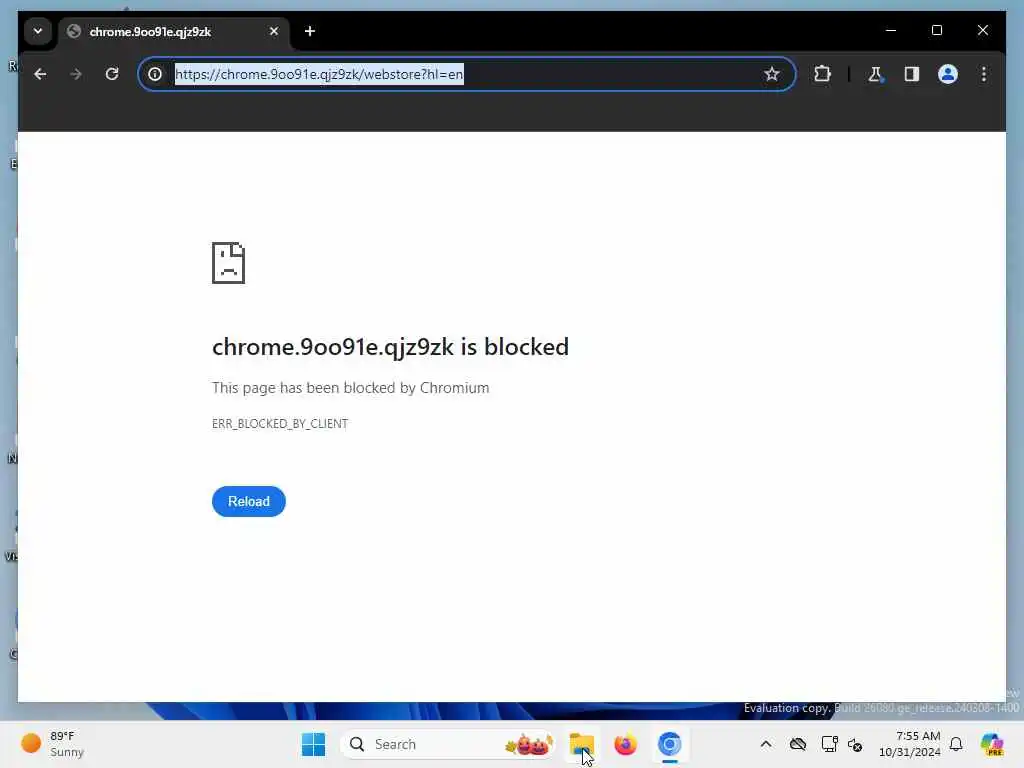Reload the page with the toolbar refresh icon

point(112,74)
